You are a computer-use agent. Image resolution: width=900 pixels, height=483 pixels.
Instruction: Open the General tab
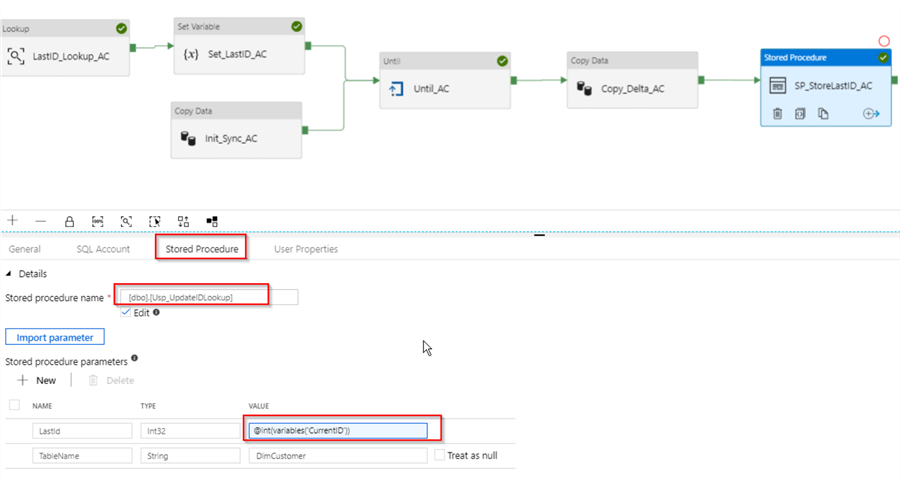[25, 249]
